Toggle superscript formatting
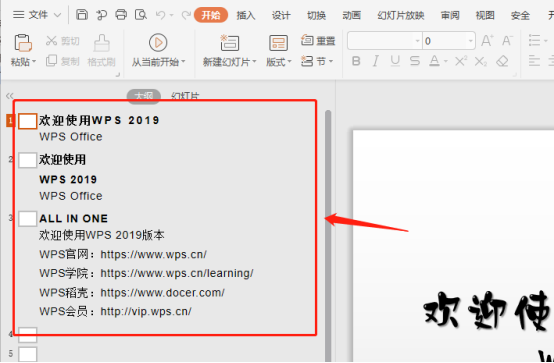554x363 pixels. [x=461, y=61]
